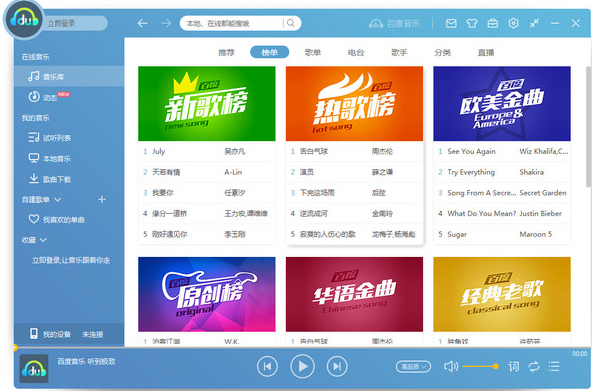The height and width of the screenshot is (391, 592).
Task: Switch to the 推荐 tab
Action: [227, 52]
